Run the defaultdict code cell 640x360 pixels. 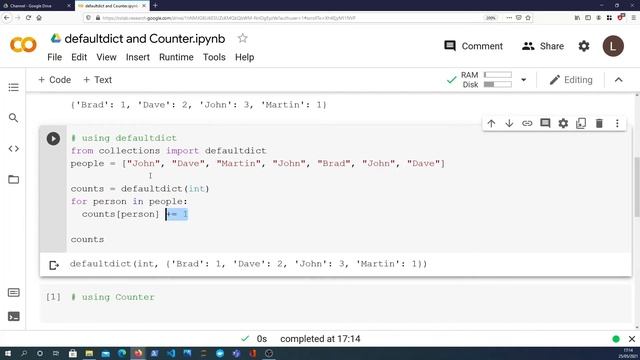click(x=53, y=138)
